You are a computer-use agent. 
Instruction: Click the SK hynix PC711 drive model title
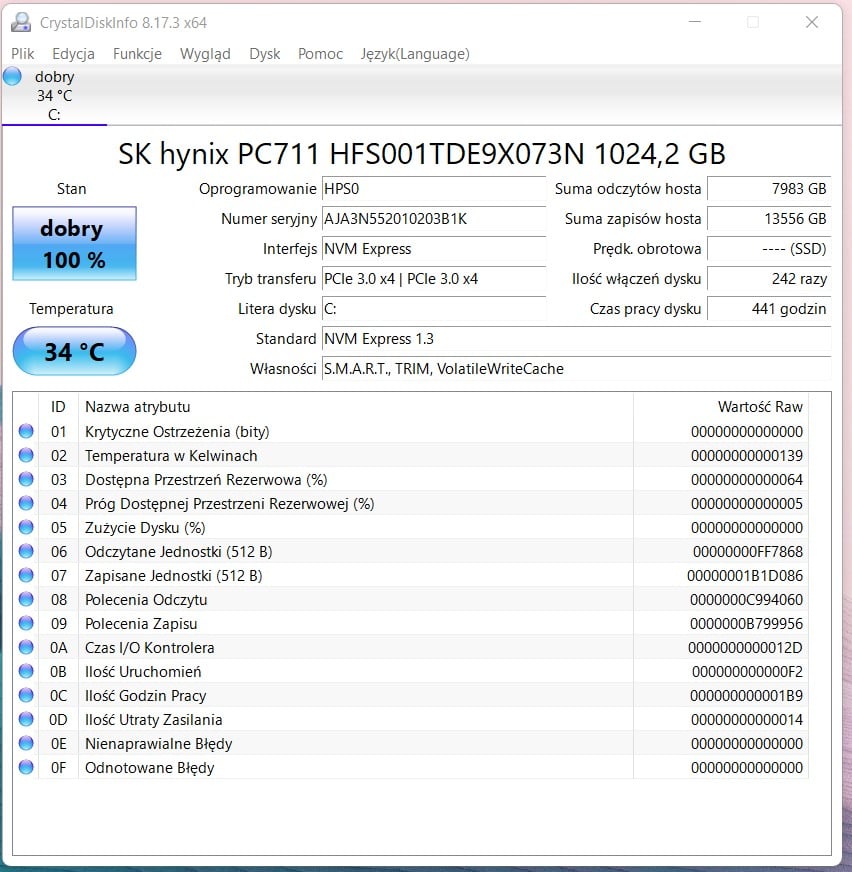(422, 153)
